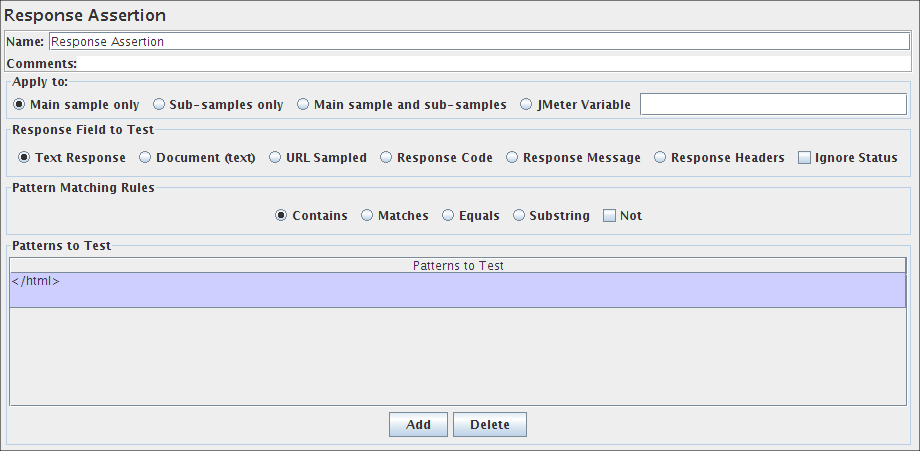Viewport: 920px width, 451px height.
Task: Choose Matches pattern rule
Action: click(x=367, y=215)
